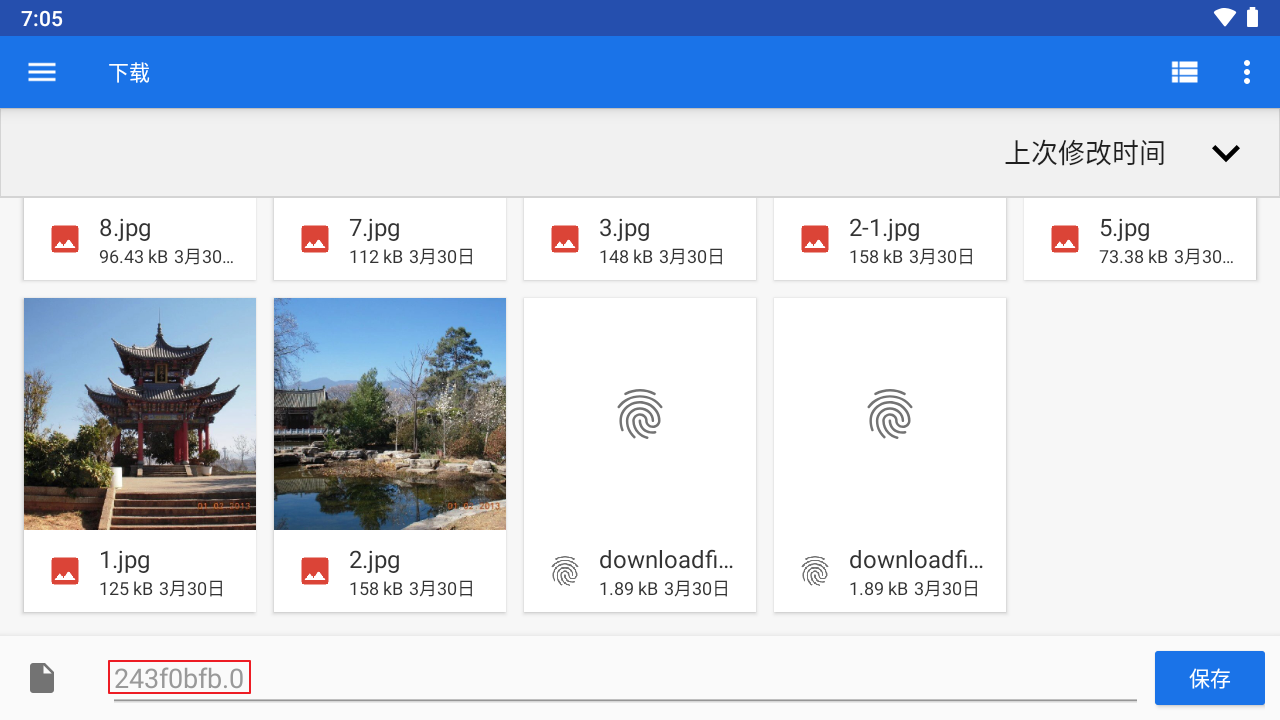Open the 上次修改时间 sort dropdown
The width and height of the screenshot is (1280, 720).
pos(1085,153)
